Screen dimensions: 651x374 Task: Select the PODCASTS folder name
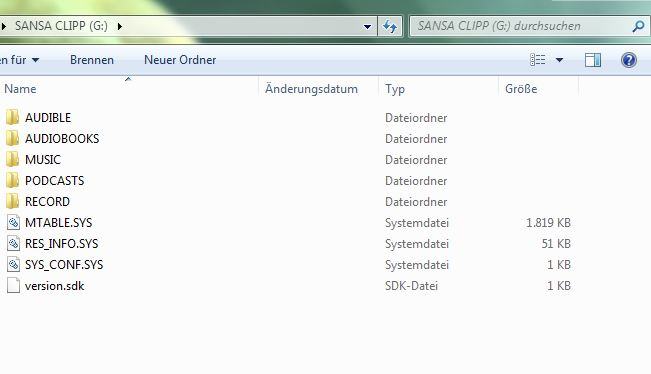tap(54, 181)
